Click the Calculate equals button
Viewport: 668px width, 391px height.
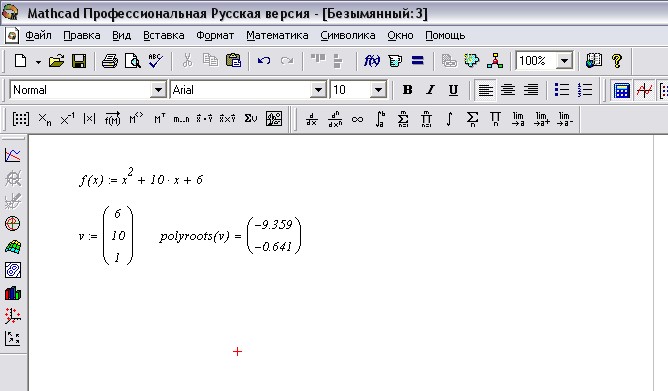(418, 61)
